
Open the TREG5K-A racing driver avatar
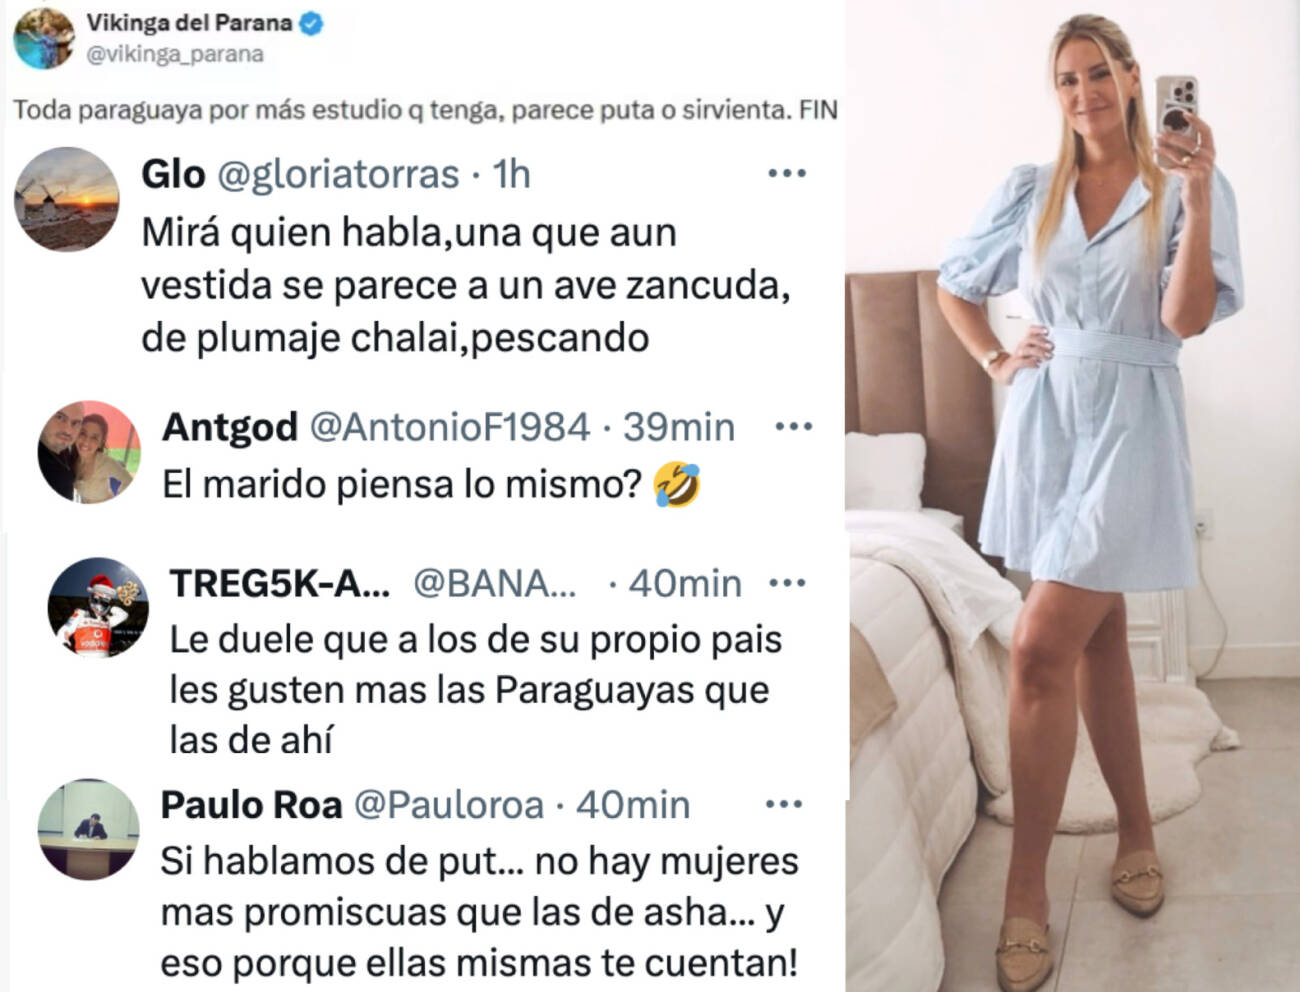point(98,608)
